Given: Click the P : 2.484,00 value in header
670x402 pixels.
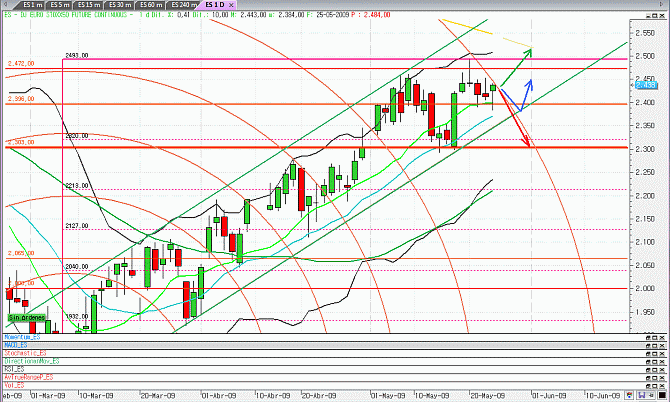Looking at the screenshot, I should [371, 15].
